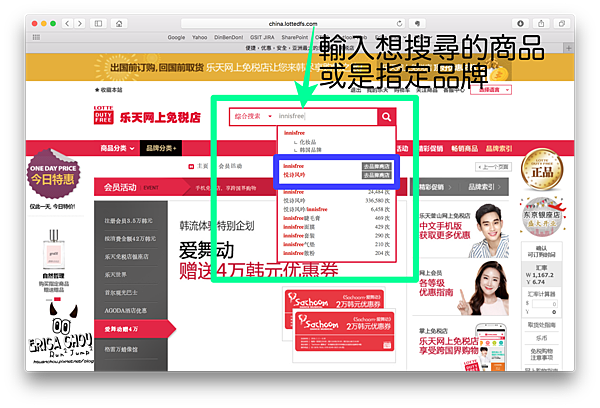
Task: Click the gold 正品 authenticity seal
Action: [x=542, y=169]
